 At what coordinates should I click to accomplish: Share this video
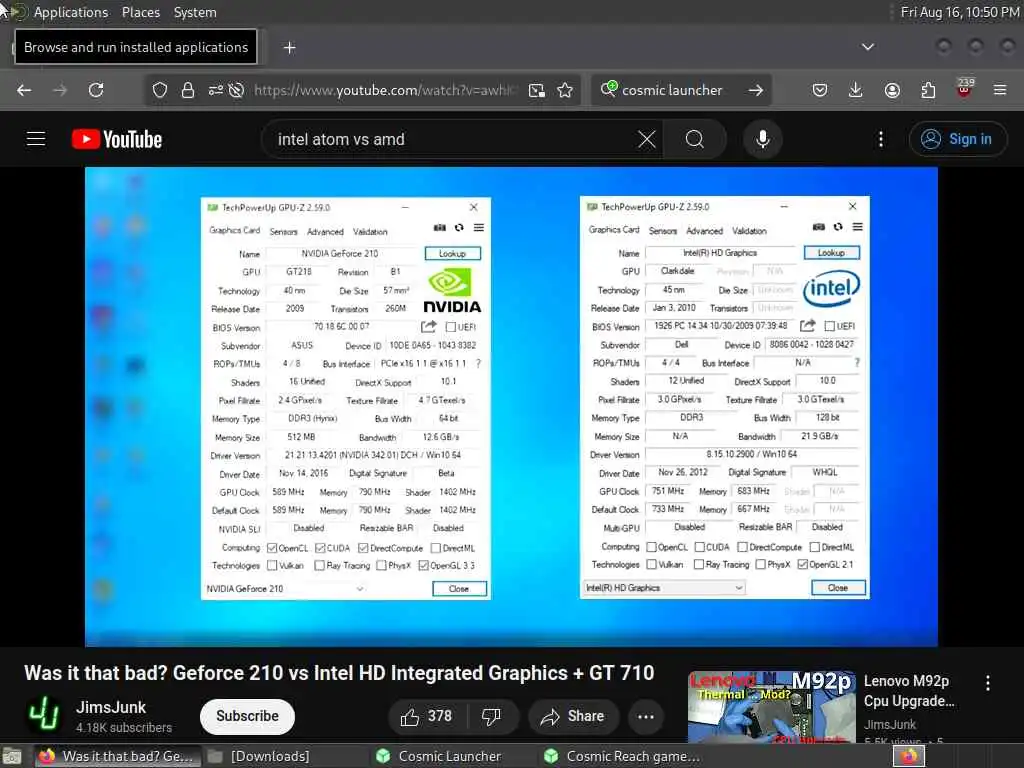tap(572, 716)
